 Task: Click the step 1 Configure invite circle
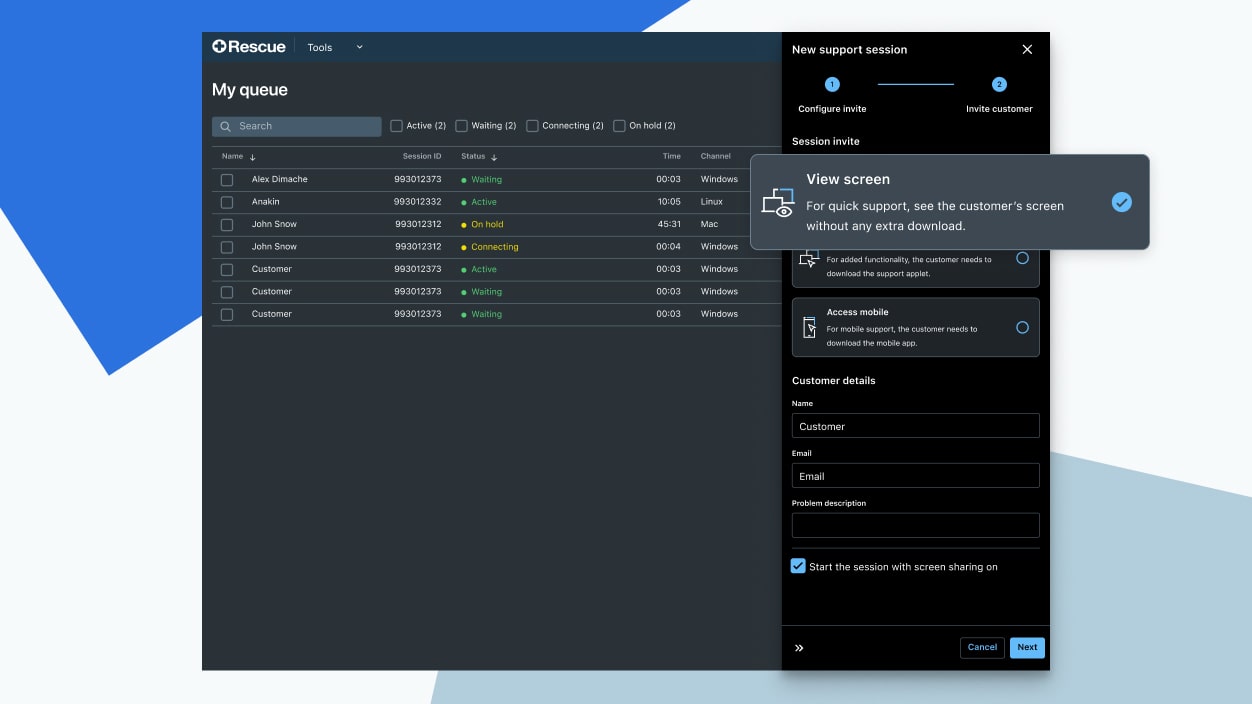coord(831,85)
